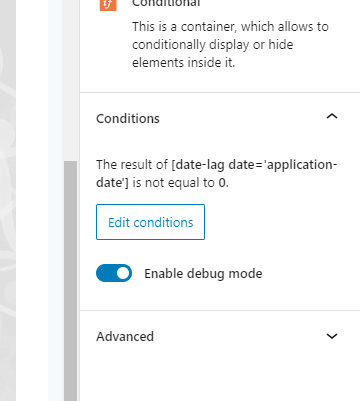Expand the Advanced section with its down chevron
Viewport: 360px width, 401px height.
(x=332, y=336)
